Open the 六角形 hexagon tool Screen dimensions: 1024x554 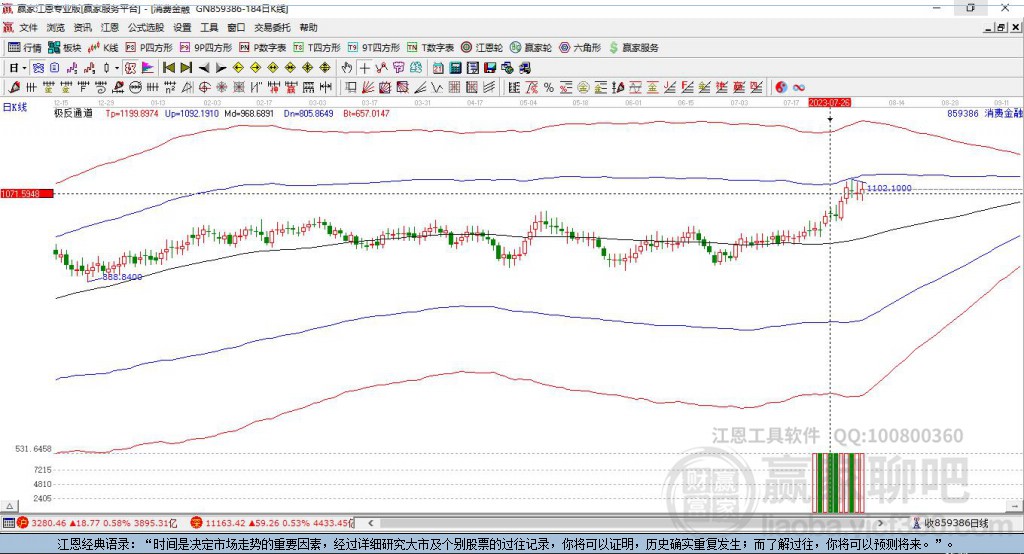579,48
